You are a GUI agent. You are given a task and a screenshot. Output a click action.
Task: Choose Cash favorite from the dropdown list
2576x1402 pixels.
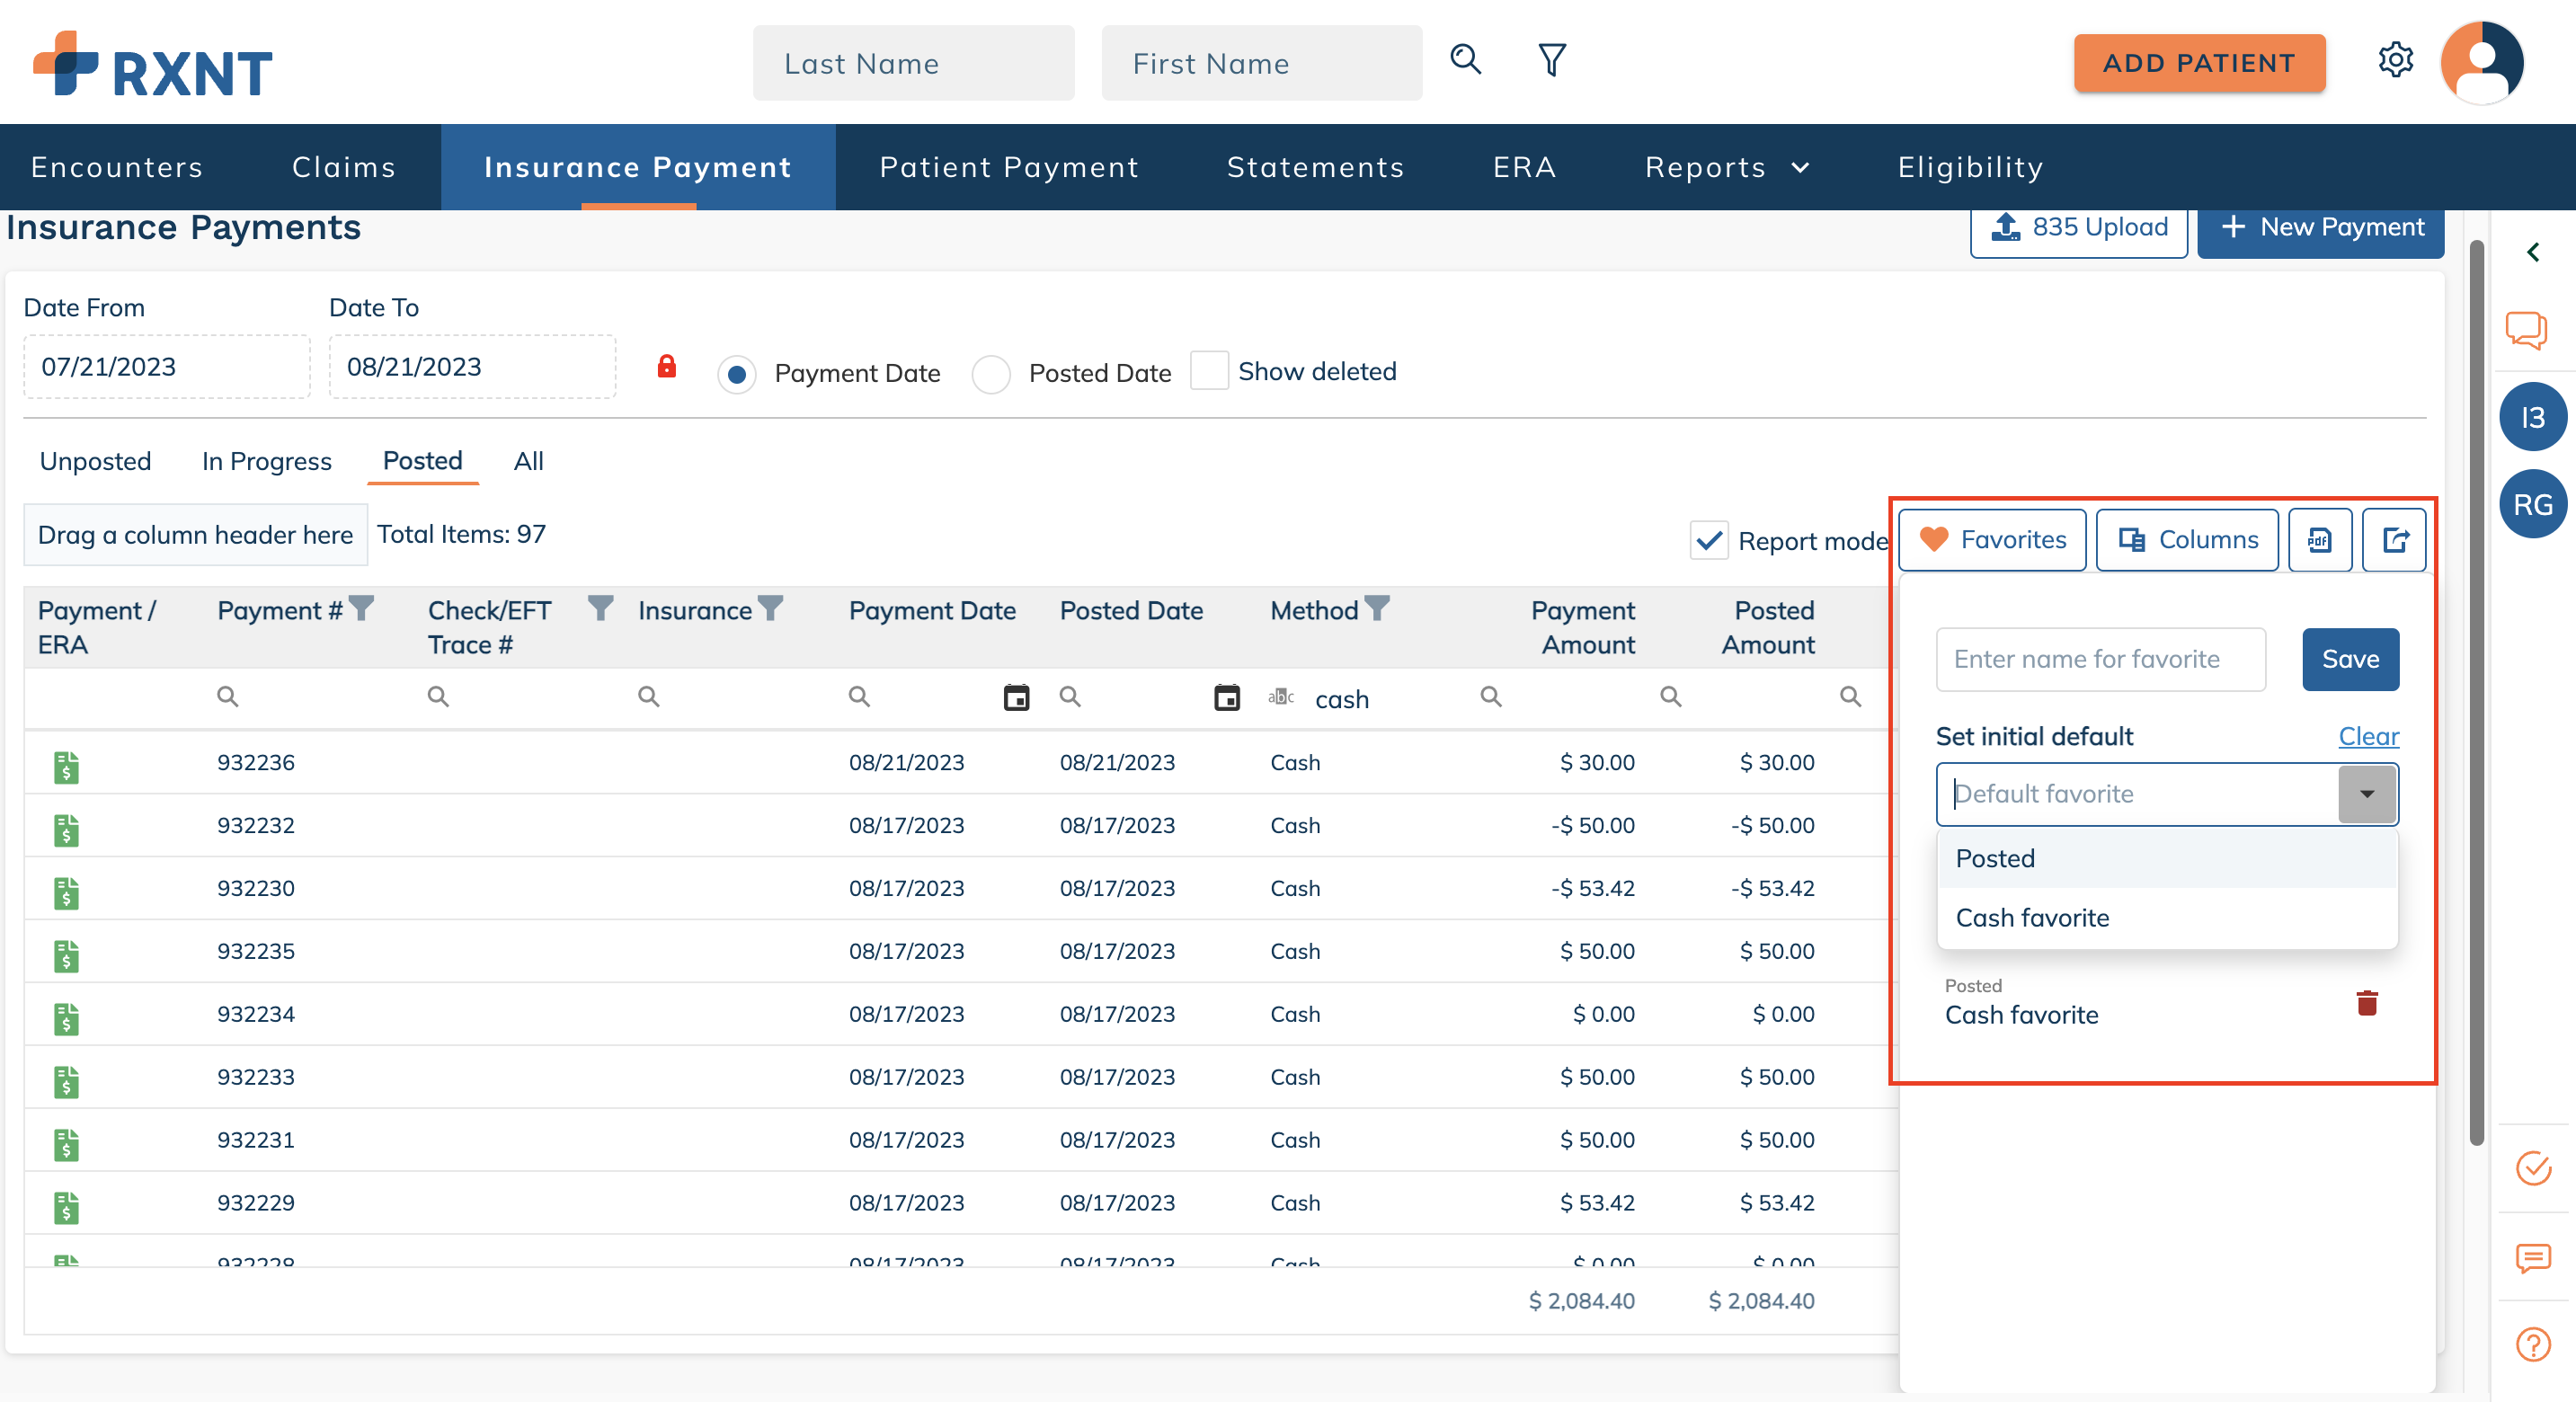coord(2167,918)
